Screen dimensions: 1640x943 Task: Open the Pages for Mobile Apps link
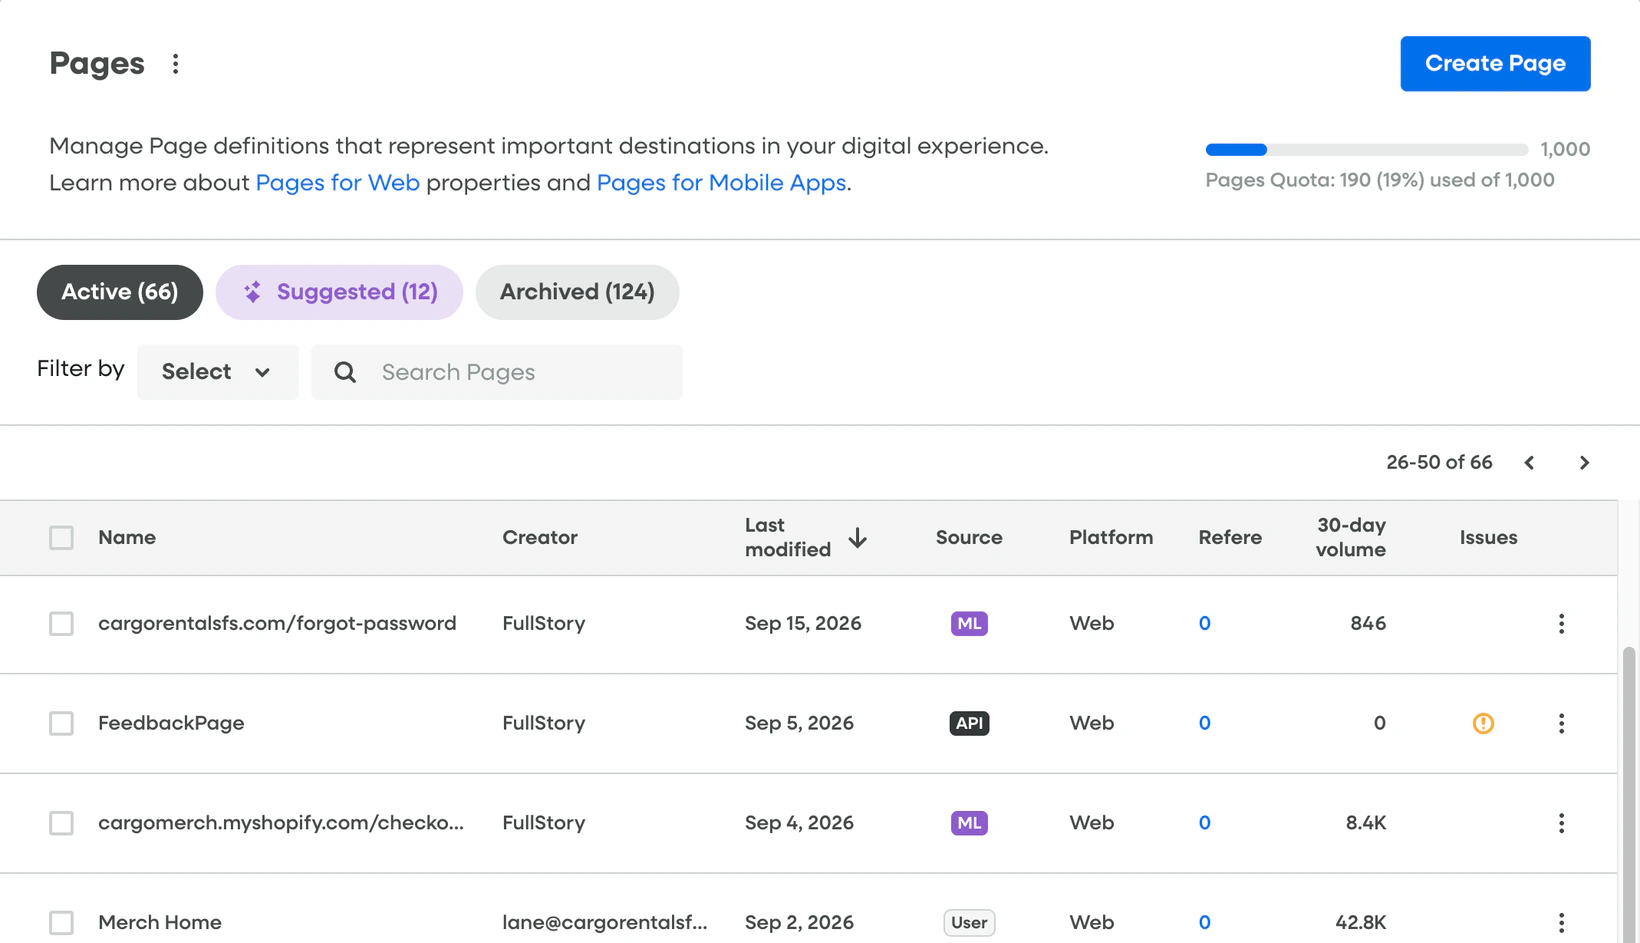coord(721,183)
